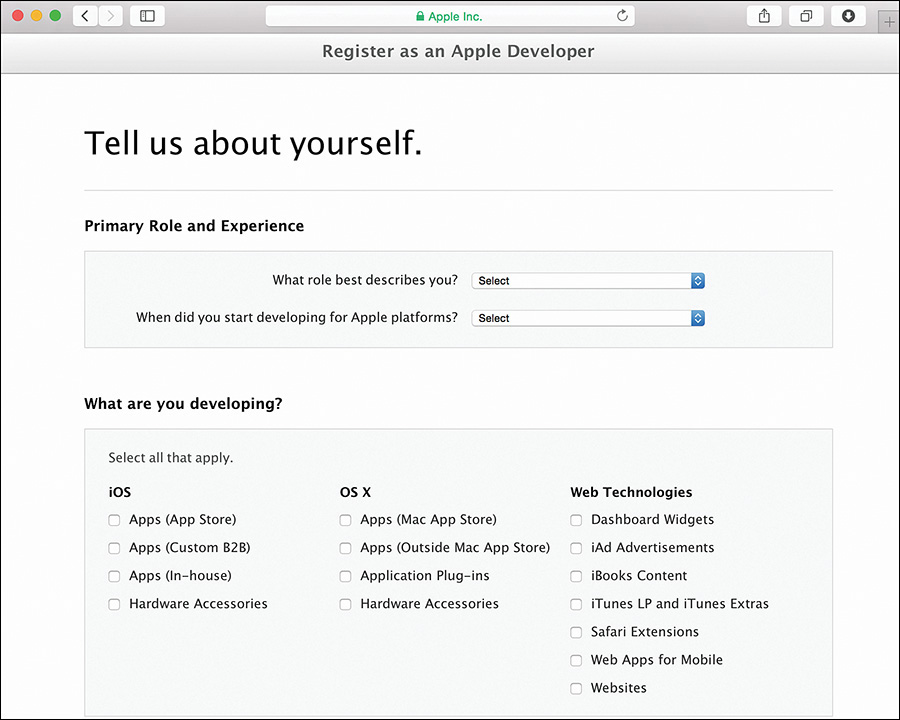This screenshot has width=900, height=720.
Task: Click the 'Web Technologies' column heading
Action: (631, 492)
